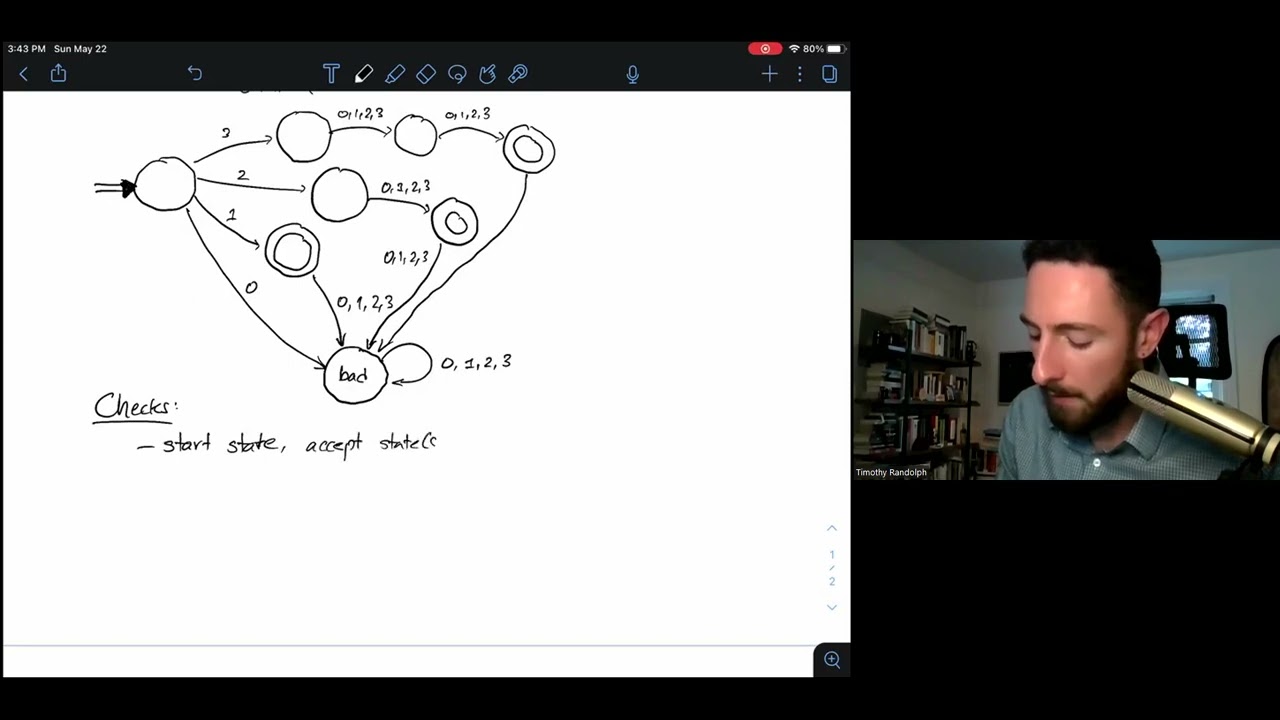Open the share export icon
This screenshot has width=1280, height=720.
pyautogui.click(x=58, y=73)
